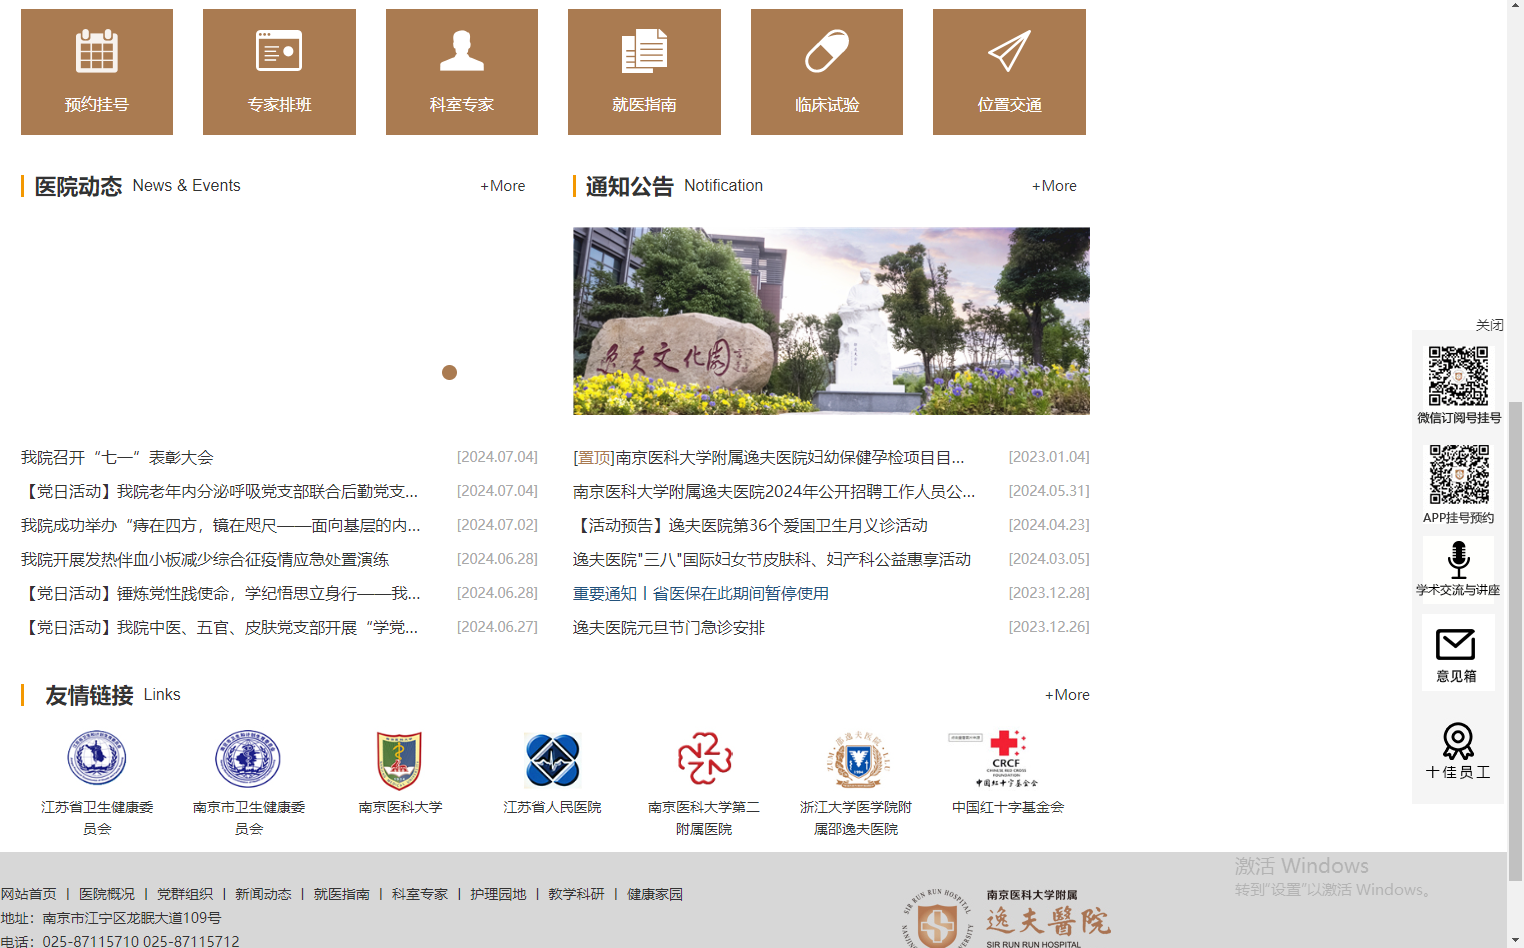
Task: Open the 逸夫文化园 notification banner image
Action: click(x=831, y=321)
